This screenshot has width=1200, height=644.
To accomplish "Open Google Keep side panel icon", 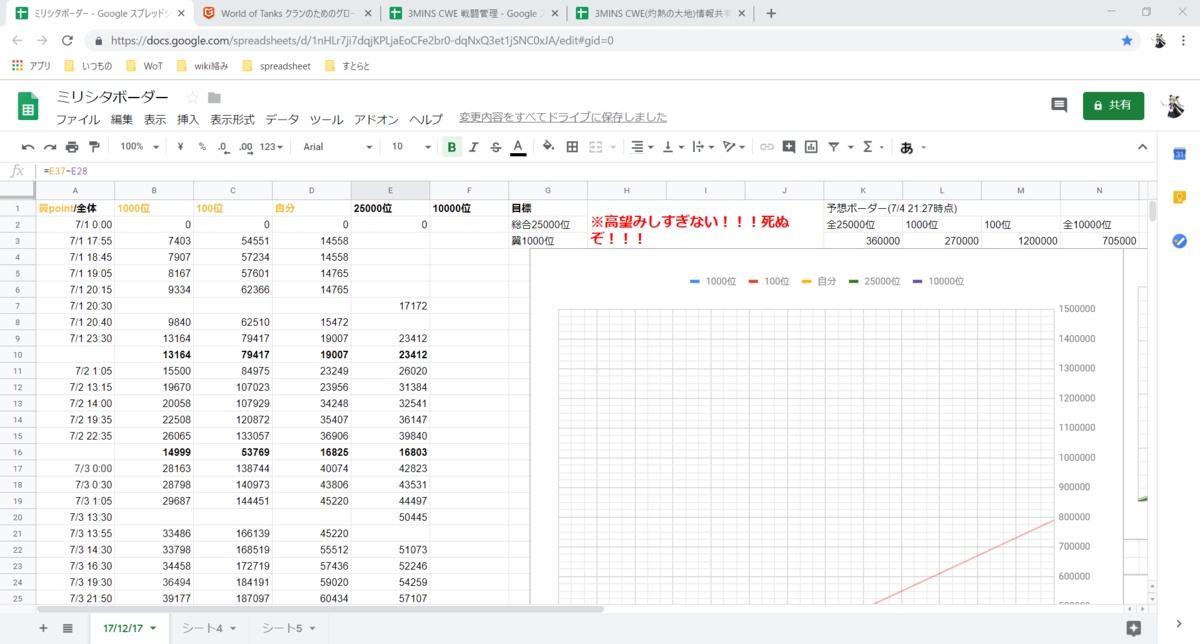I will point(1179,197).
